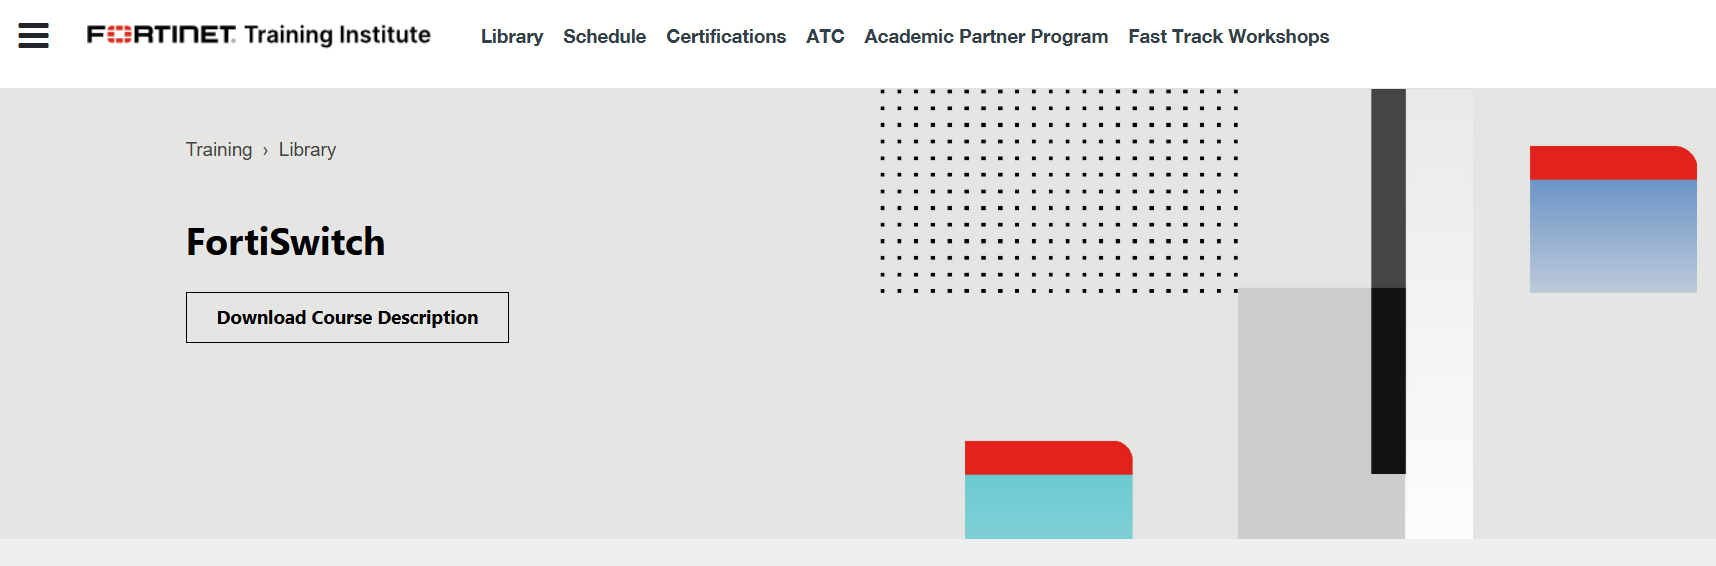Click the Training Institute title text
Screen dimensions: 1716x566
(x=337, y=35)
